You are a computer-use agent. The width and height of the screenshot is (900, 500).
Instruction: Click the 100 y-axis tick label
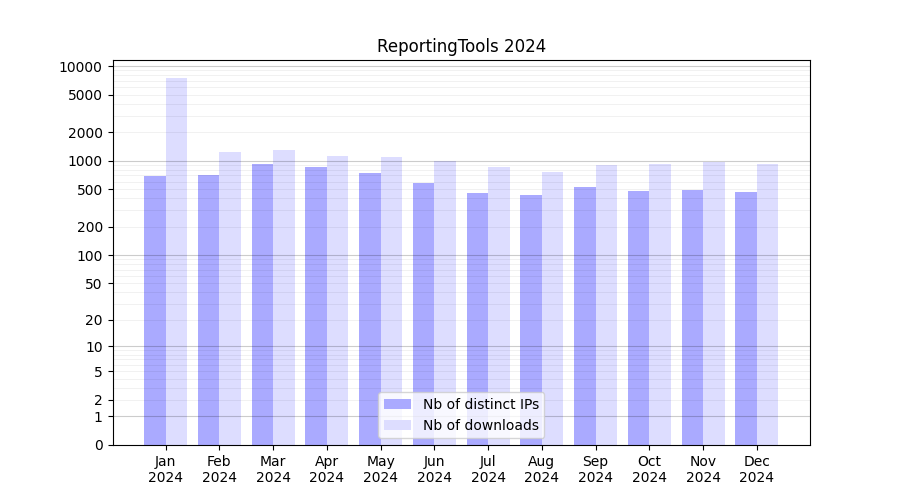coord(89,255)
